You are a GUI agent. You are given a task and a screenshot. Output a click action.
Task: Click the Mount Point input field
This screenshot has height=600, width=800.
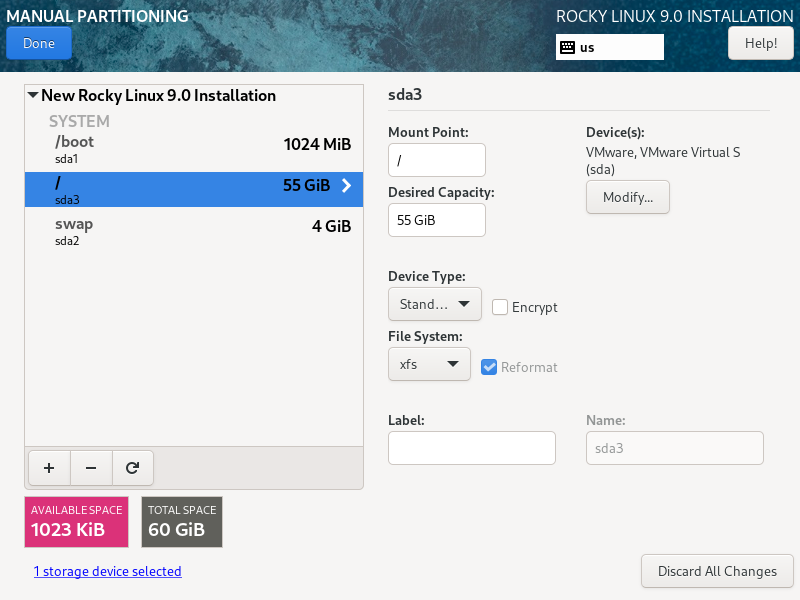(x=437, y=160)
